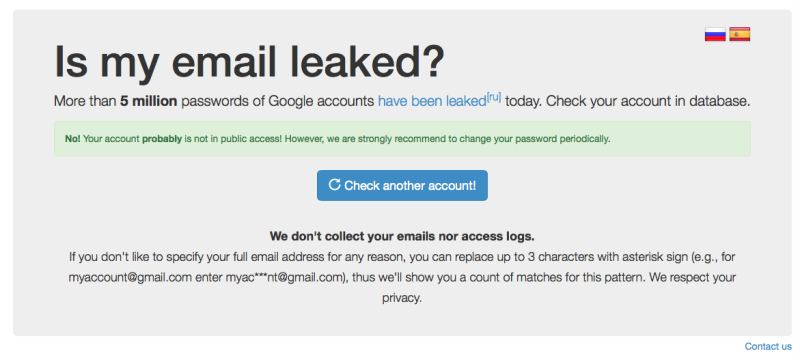Viewport: 800px width, 360px height.
Task: Click the 'Is my email leaked?' heading
Action: (x=249, y=62)
